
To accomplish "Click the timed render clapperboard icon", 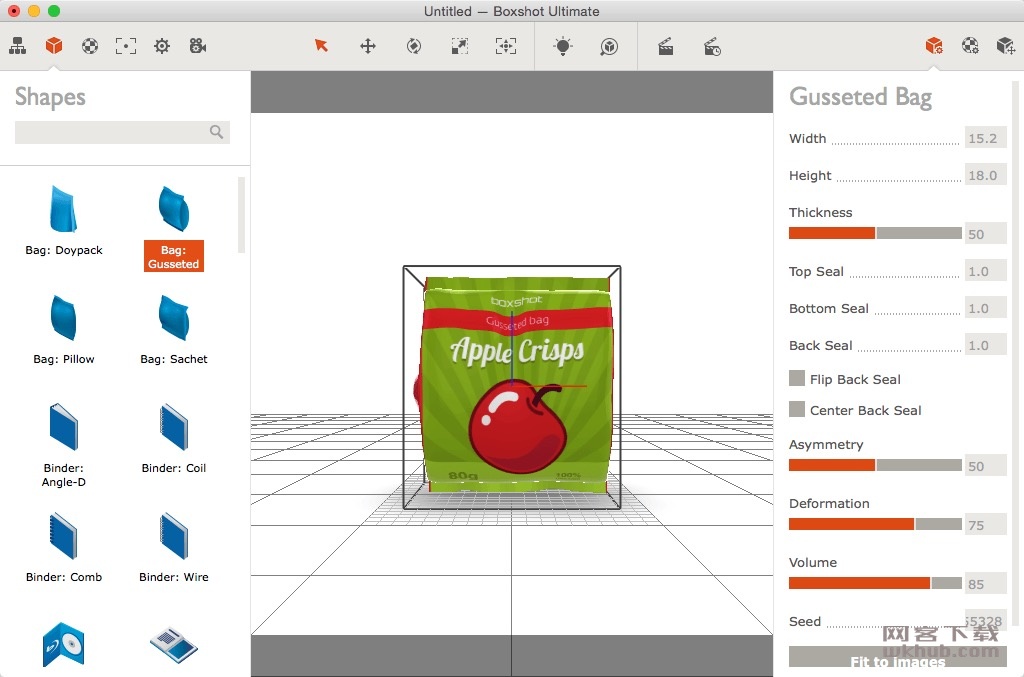I will [712, 46].
